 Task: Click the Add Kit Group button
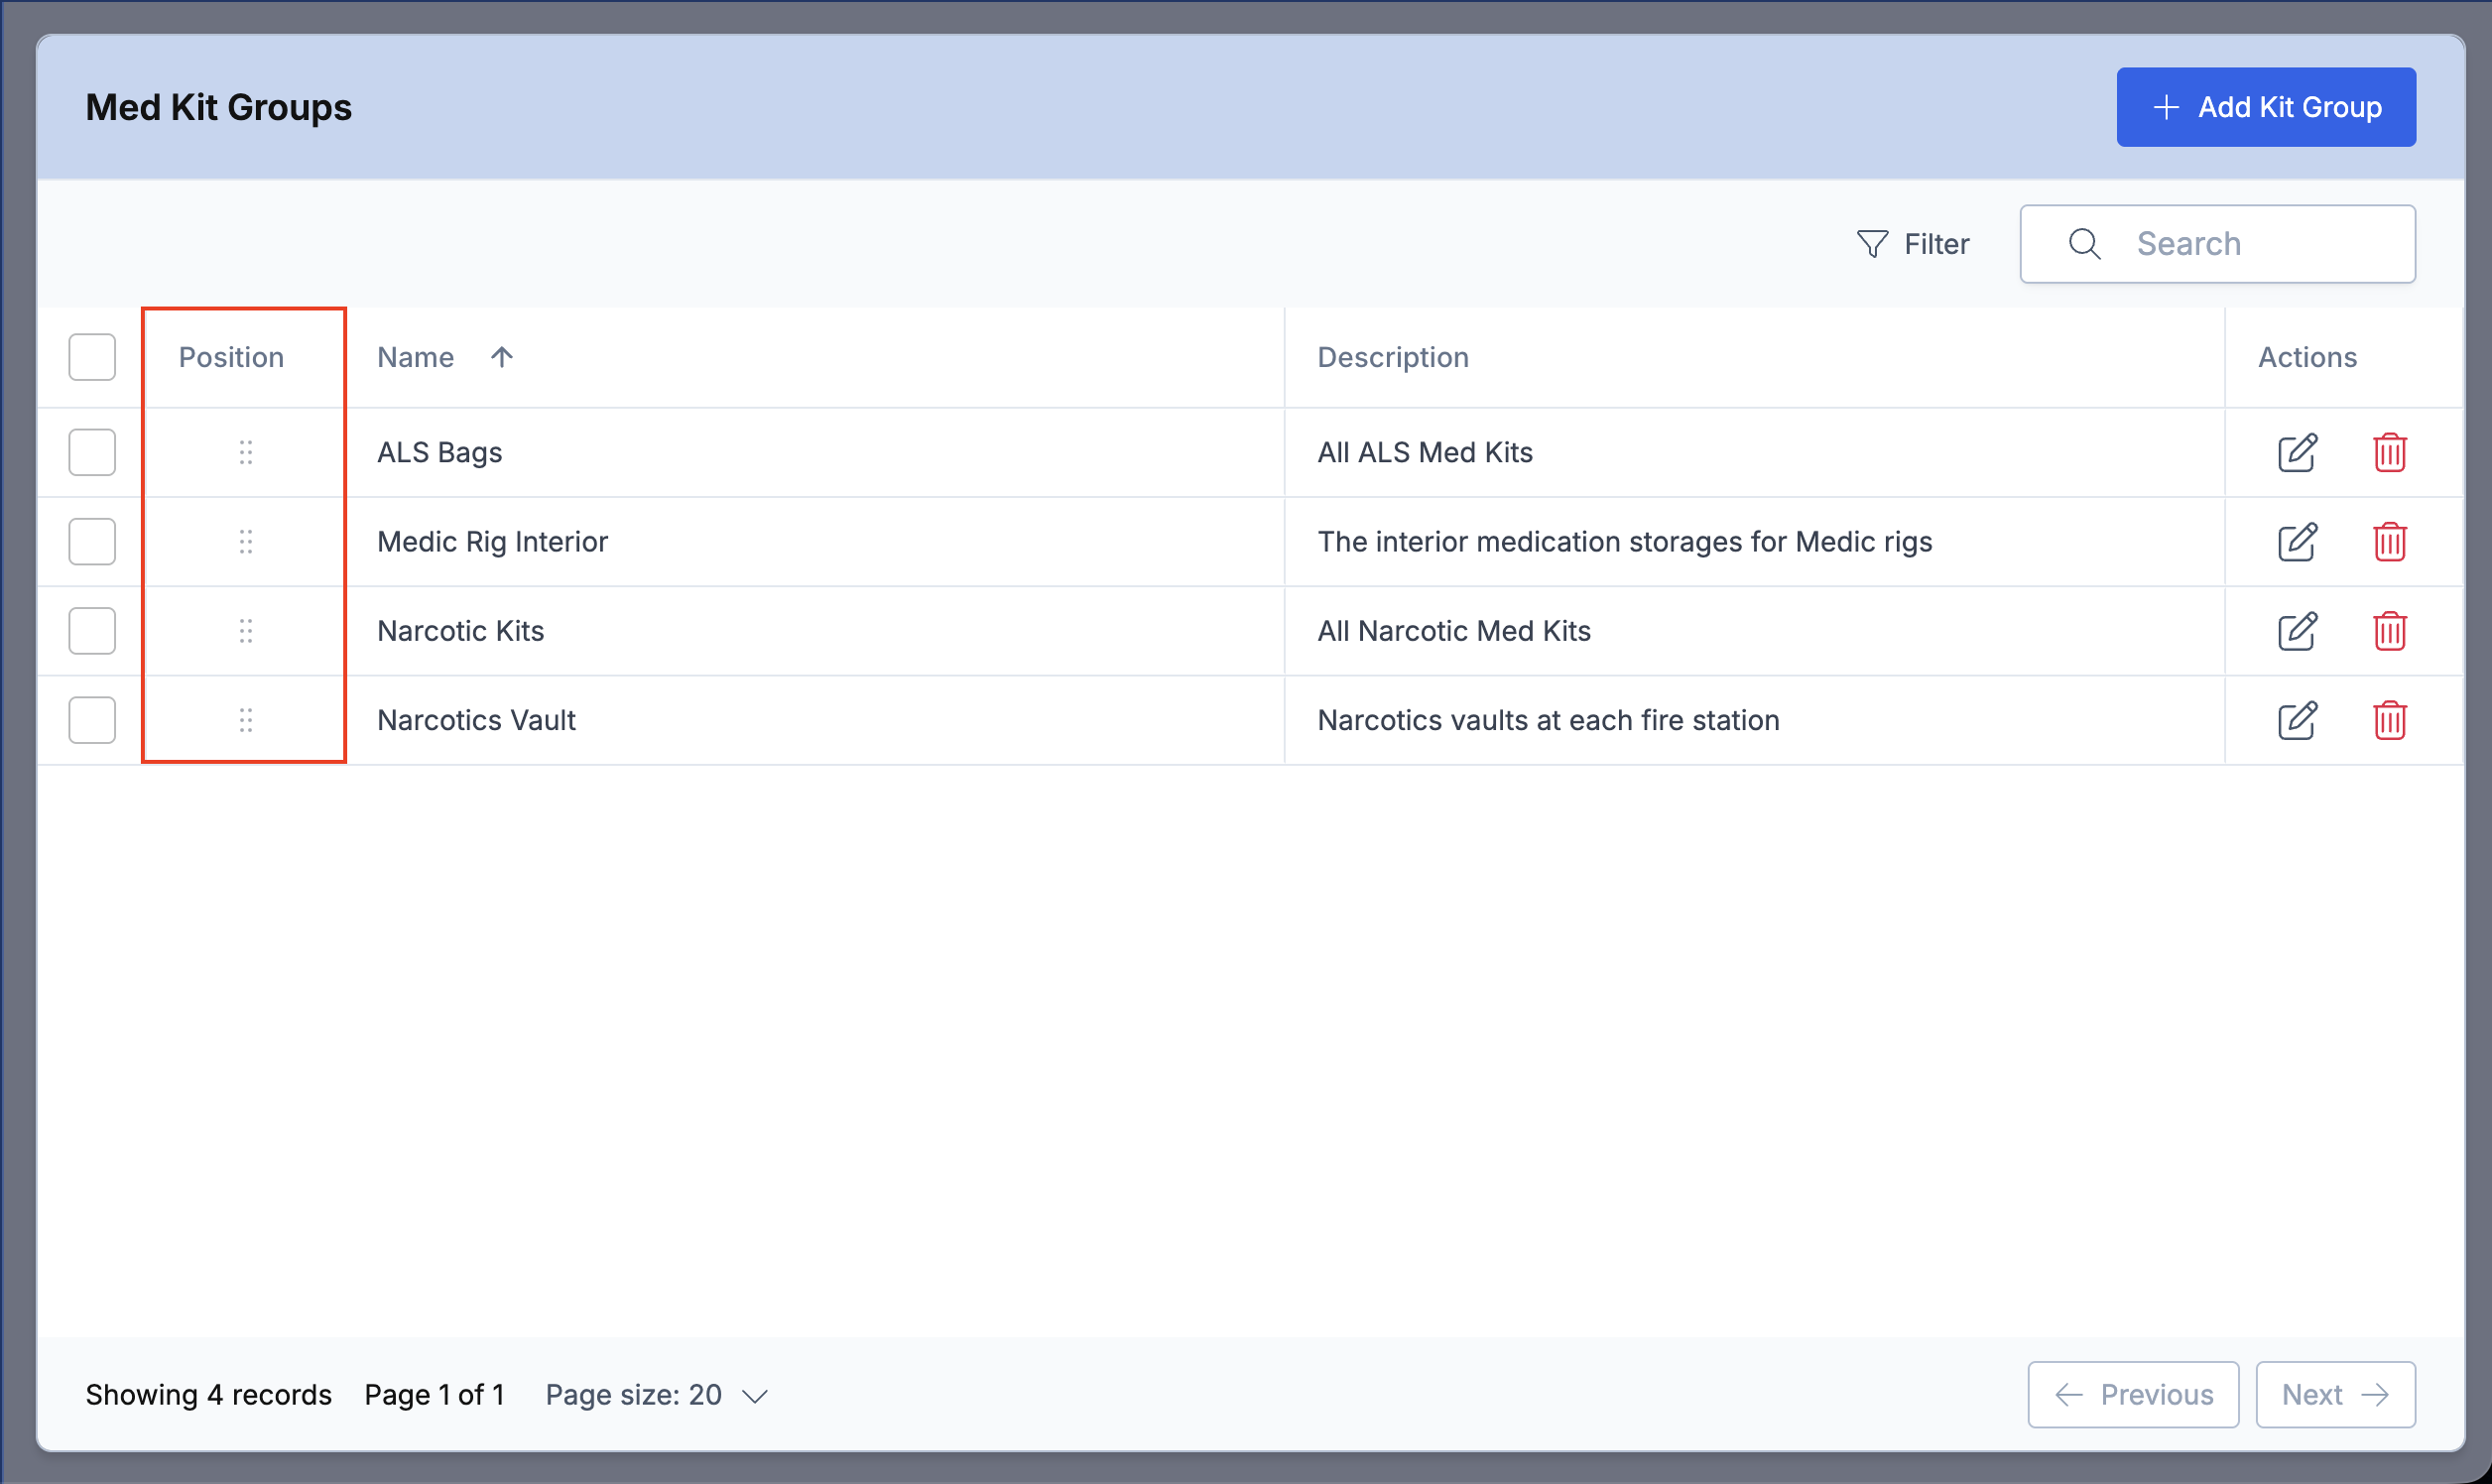(x=2266, y=107)
